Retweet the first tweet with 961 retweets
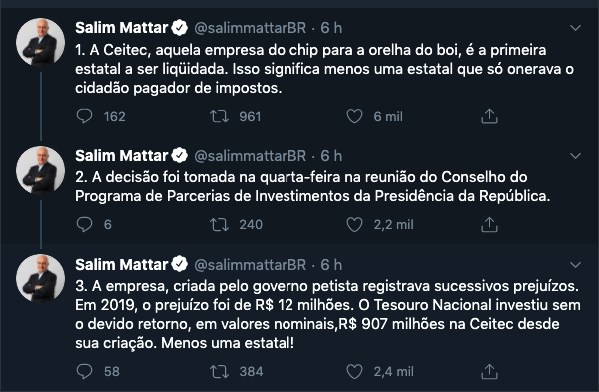 point(219,116)
